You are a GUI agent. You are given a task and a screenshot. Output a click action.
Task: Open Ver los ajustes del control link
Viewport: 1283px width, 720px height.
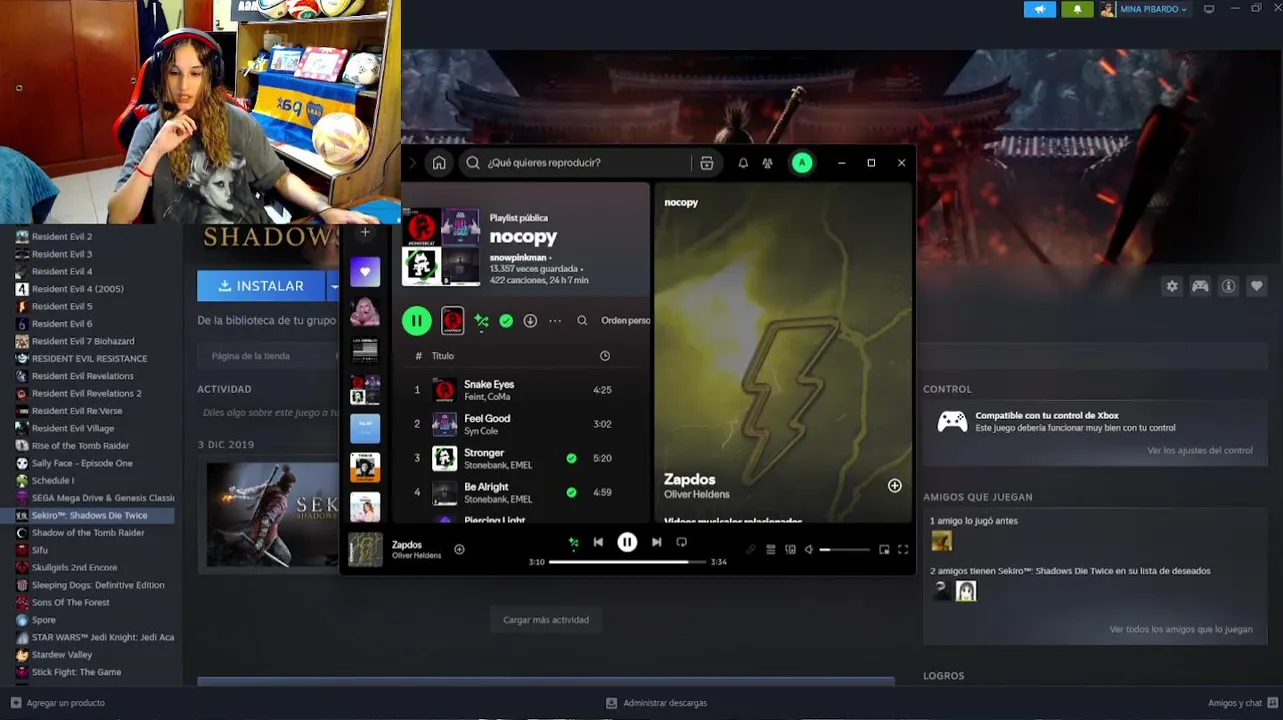[1200, 450]
